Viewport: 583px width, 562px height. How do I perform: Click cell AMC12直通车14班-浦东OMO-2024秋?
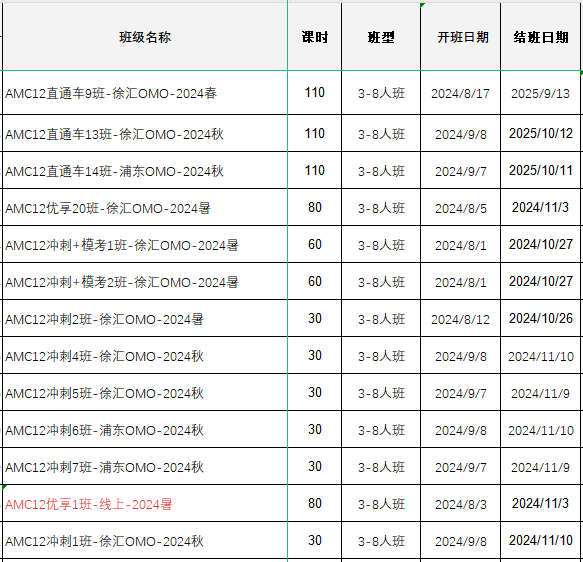click(x=145, y=170)
